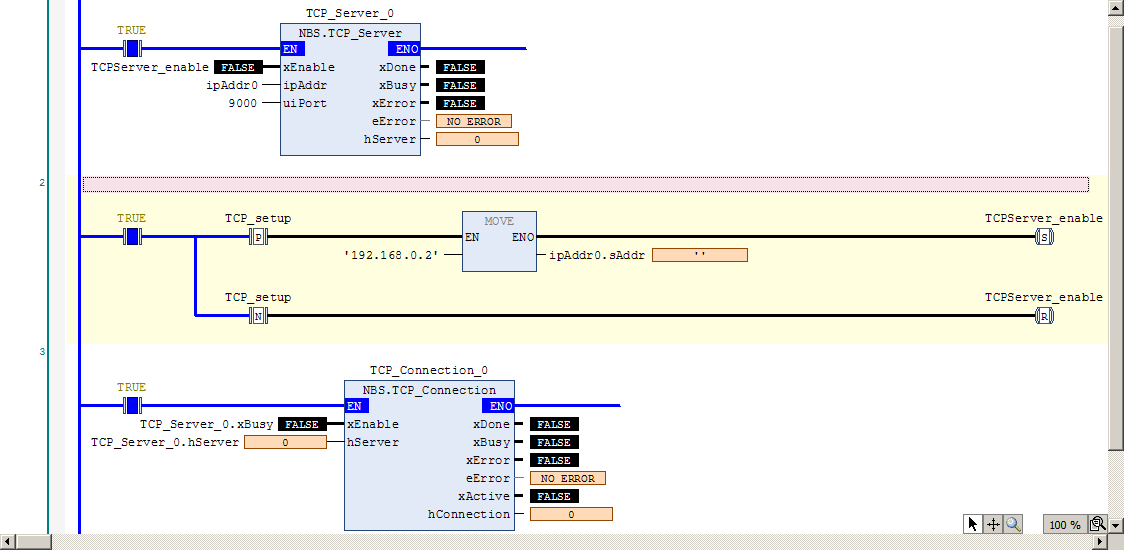The width and height of the screenshot is (1124, 550).
Task: Select the NBS.TCP_Server block header
Action: point(350,33)
